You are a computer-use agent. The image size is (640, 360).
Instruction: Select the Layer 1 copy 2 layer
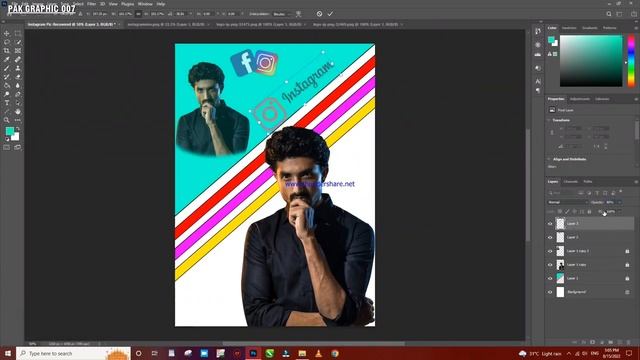591,251
